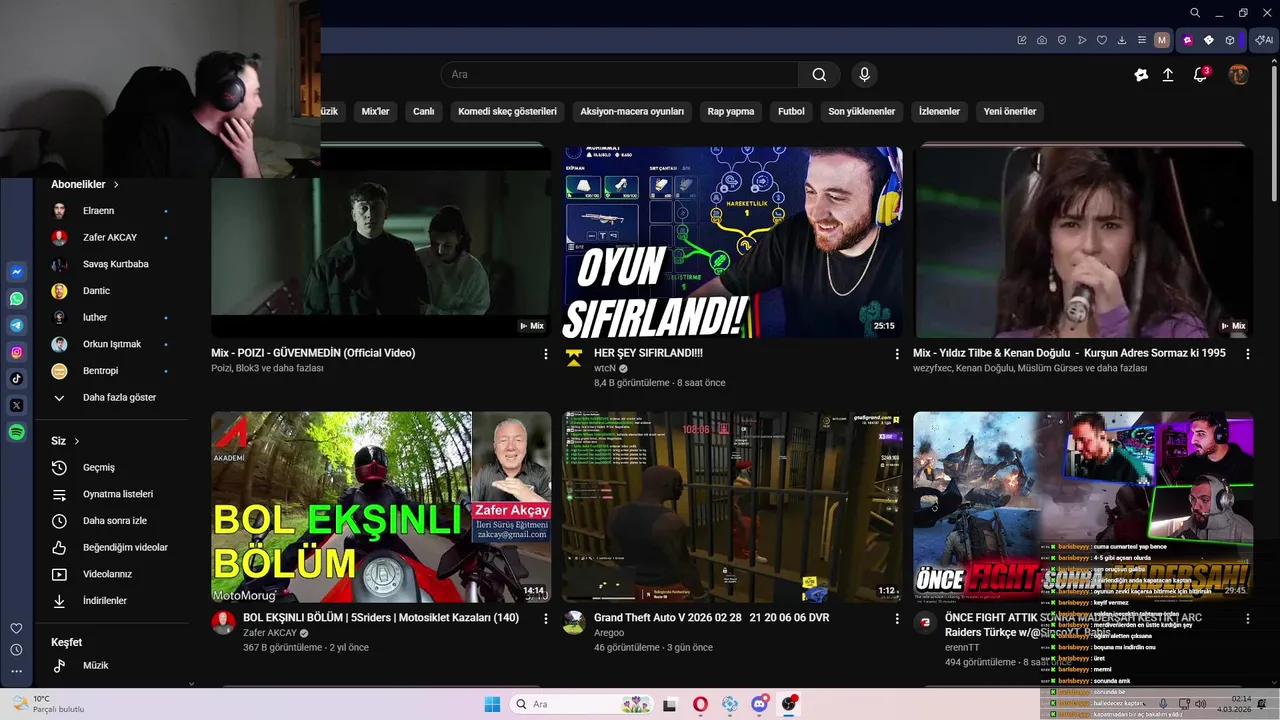Select the Futbol filter chip

(x=791, y=111)
